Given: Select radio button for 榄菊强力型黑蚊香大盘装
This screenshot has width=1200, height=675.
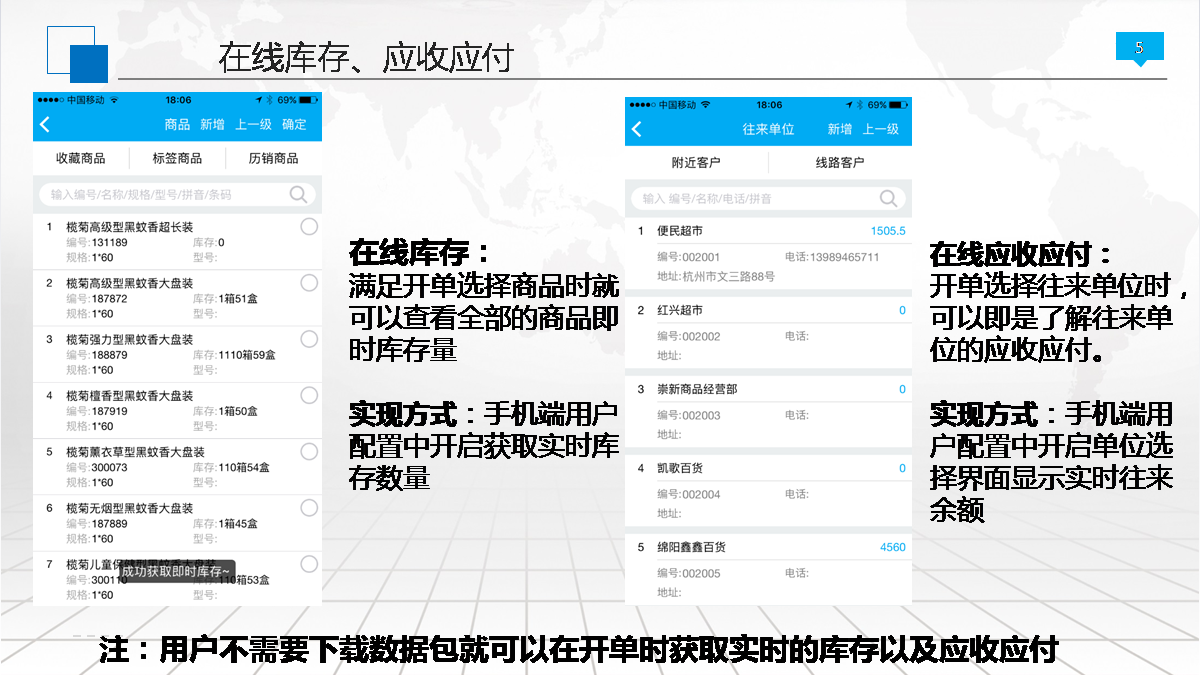Looking at the screenshot, I should 309,339.
